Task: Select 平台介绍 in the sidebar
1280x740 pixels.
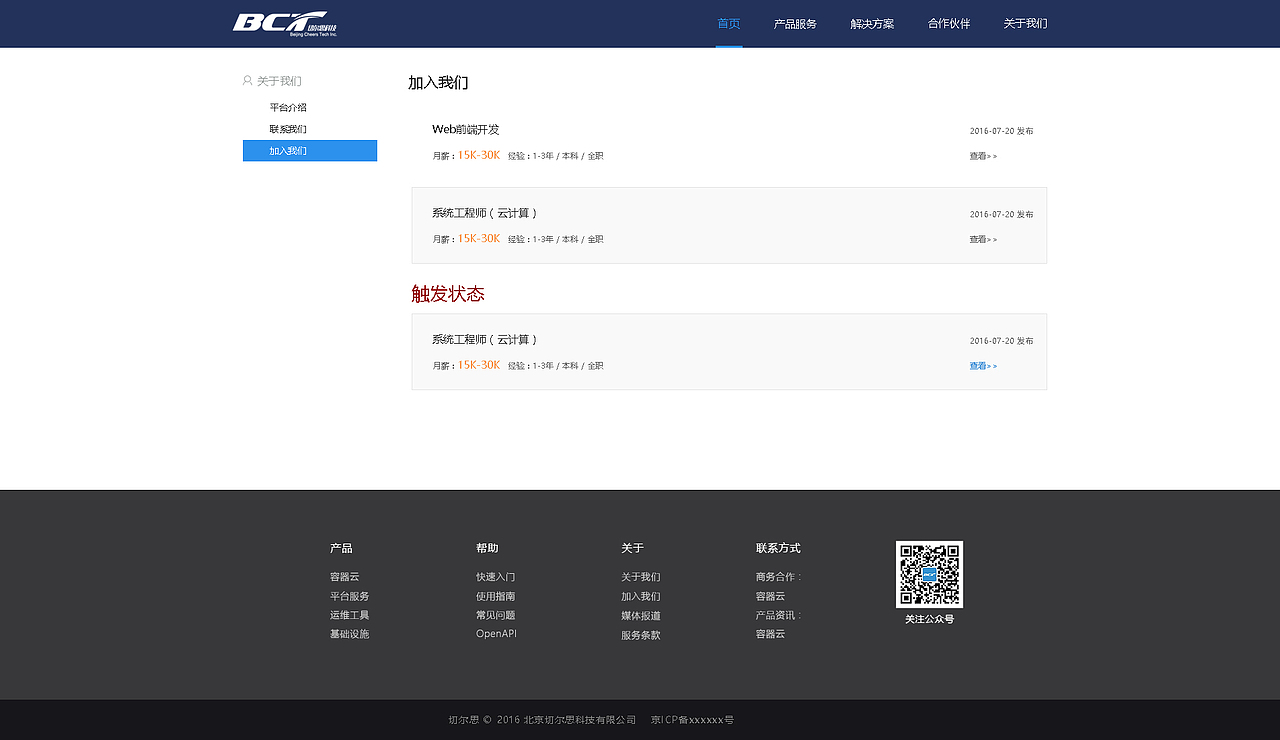Action: 289,106
